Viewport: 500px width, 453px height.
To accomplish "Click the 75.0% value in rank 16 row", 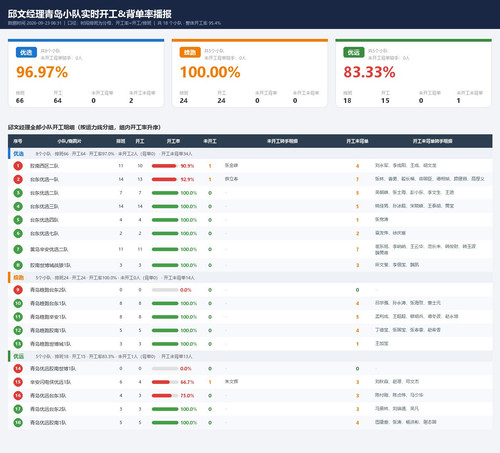I will tap(187, 396).
